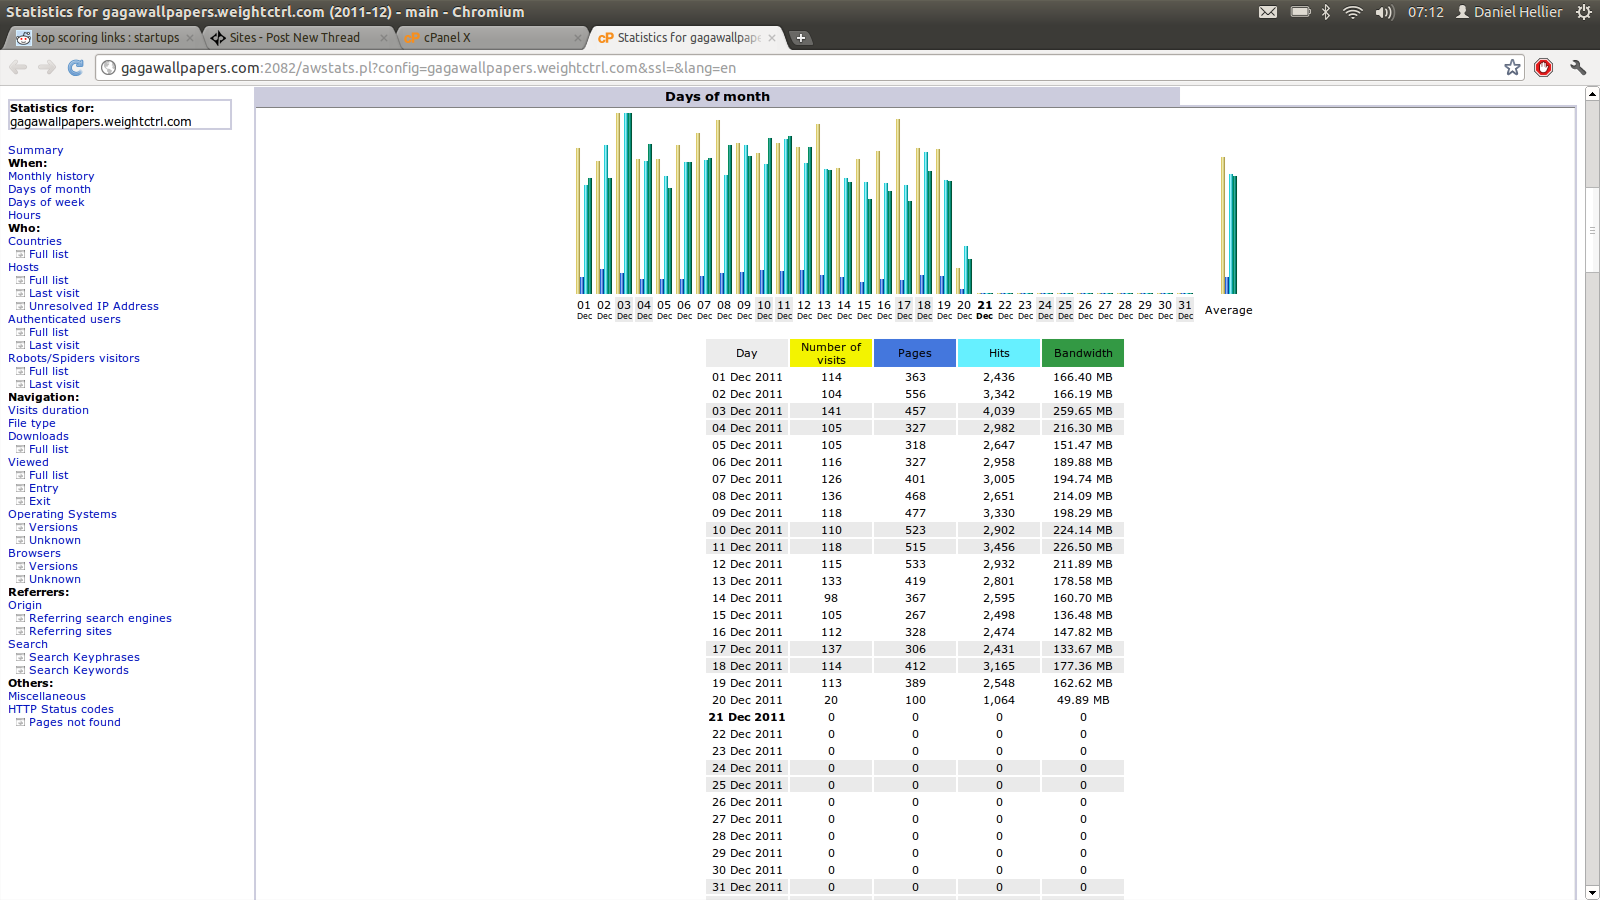Open the wrench settings menu

coord(1578,67)
